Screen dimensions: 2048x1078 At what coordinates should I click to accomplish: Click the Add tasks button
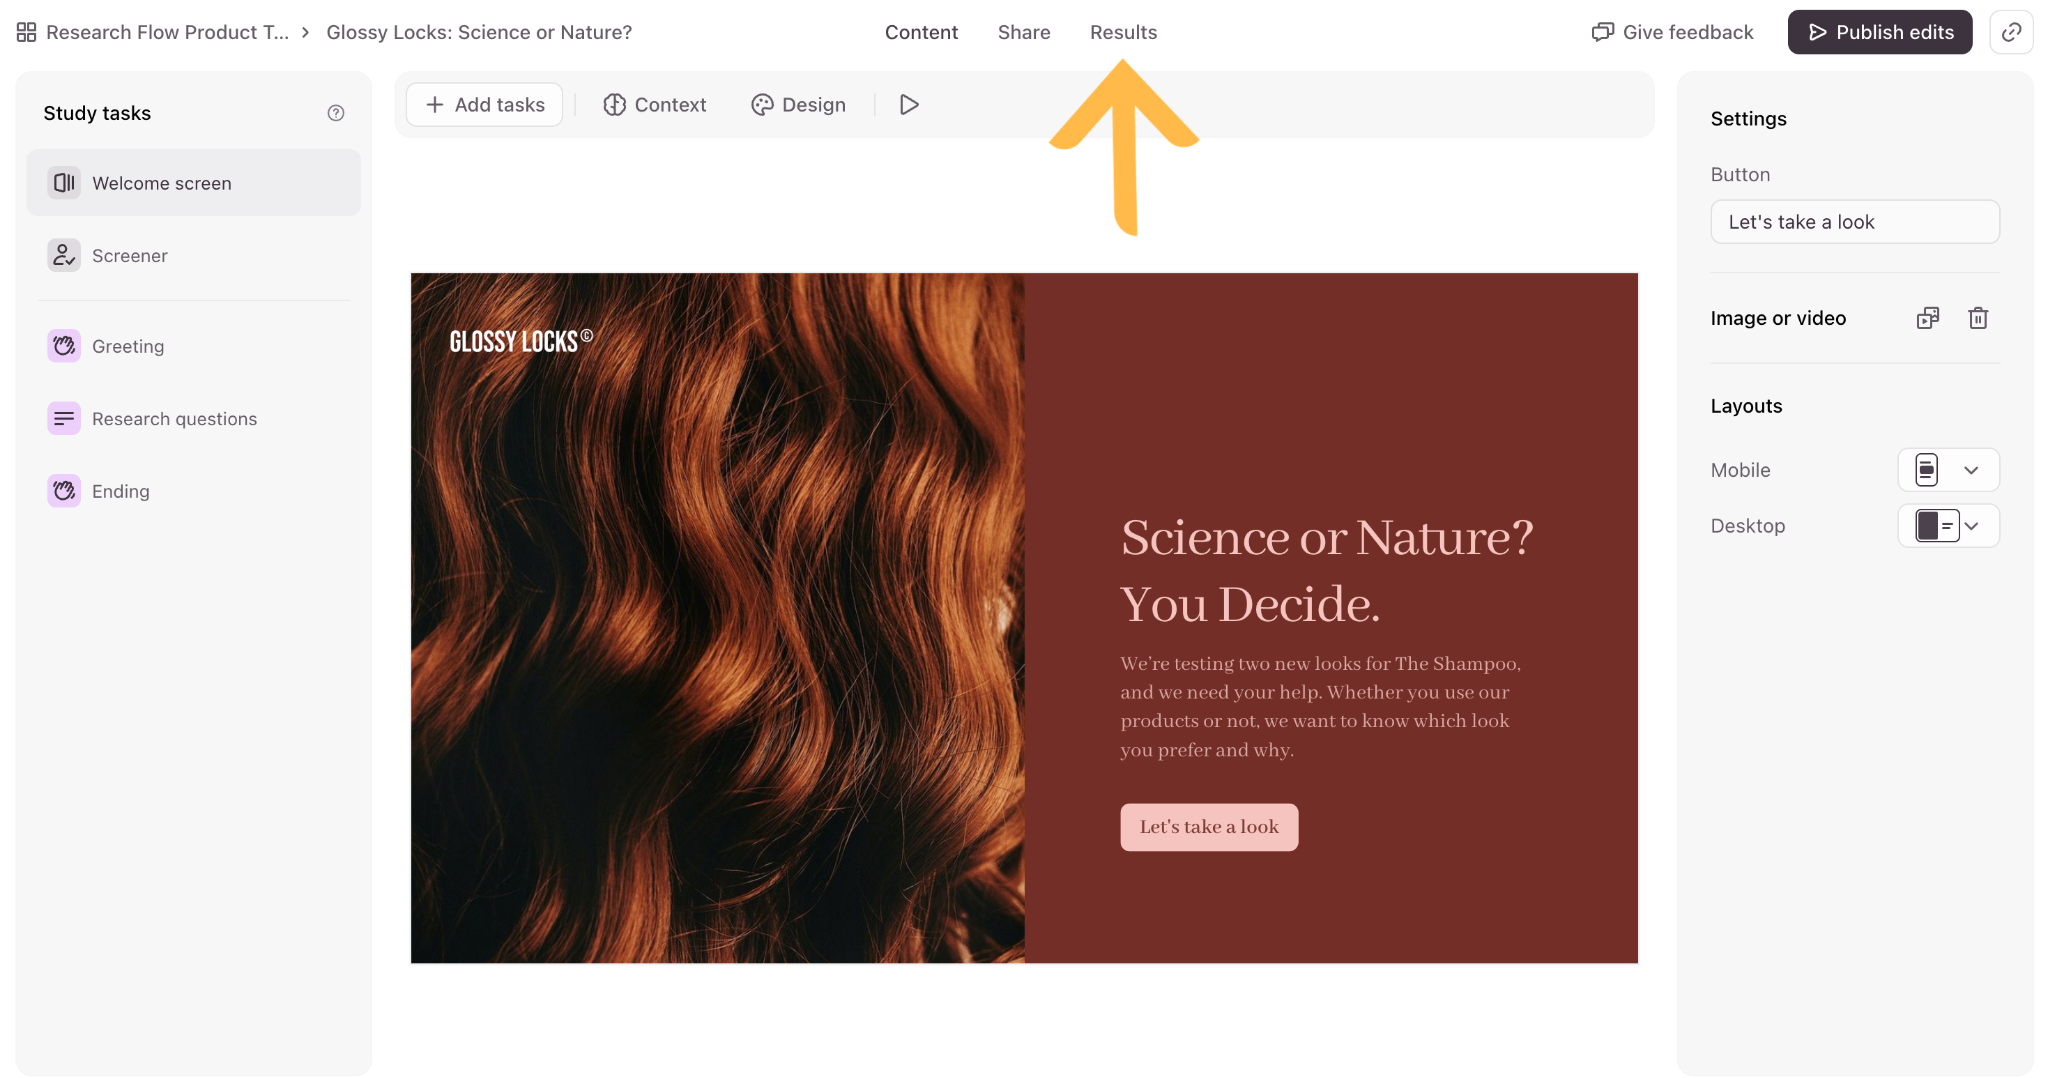click(x=485, y=105)
